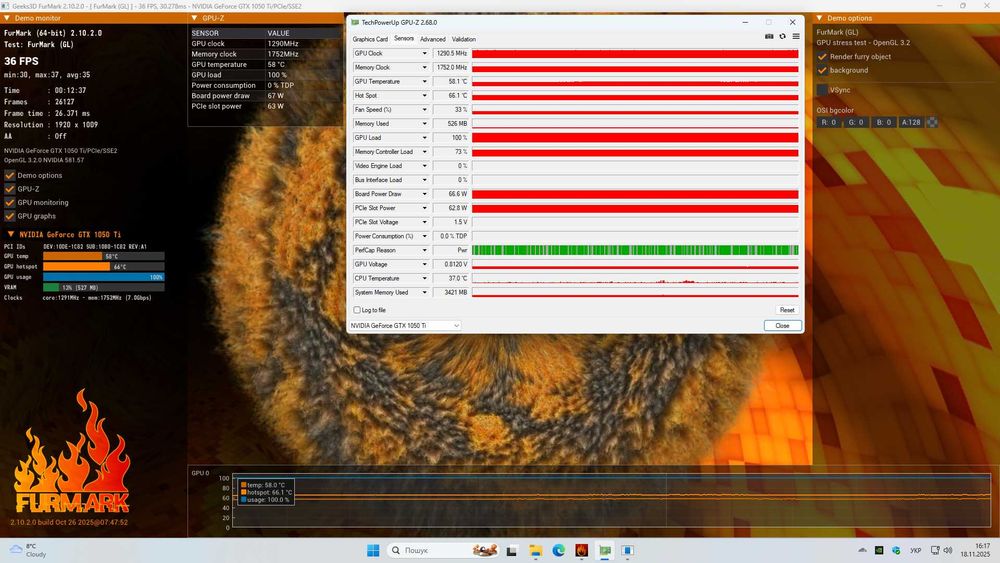This screenshot has width=1000, height=563.
Task: Click the Reset button in GPU-Z
Action: [x=787, y=310]
